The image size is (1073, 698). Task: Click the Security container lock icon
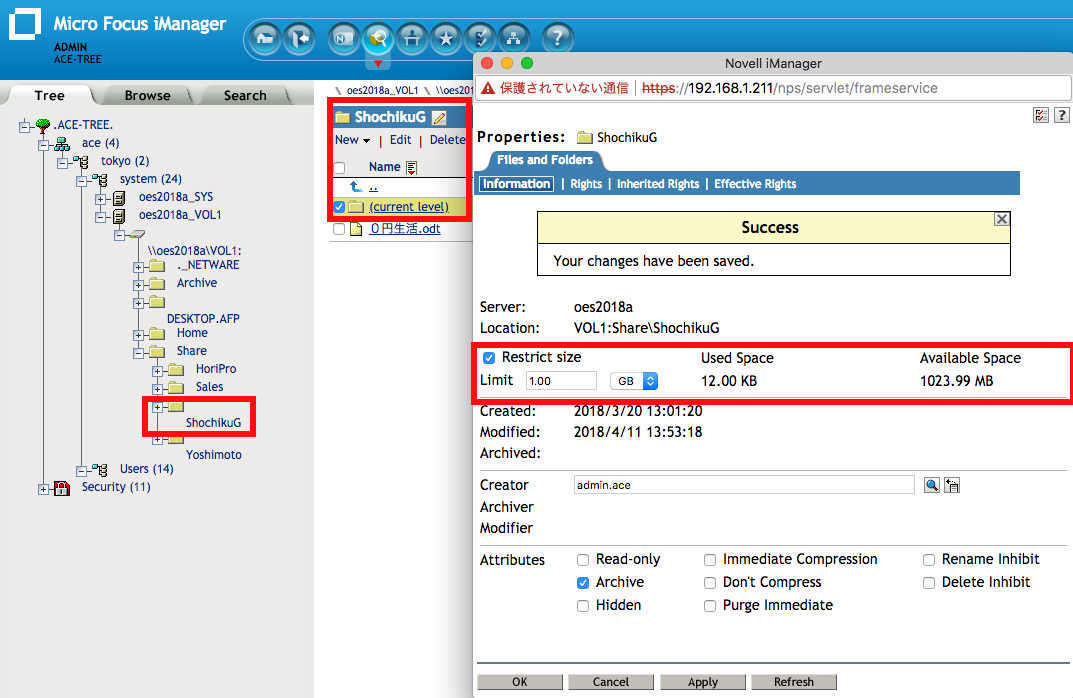tap(62, 488)
